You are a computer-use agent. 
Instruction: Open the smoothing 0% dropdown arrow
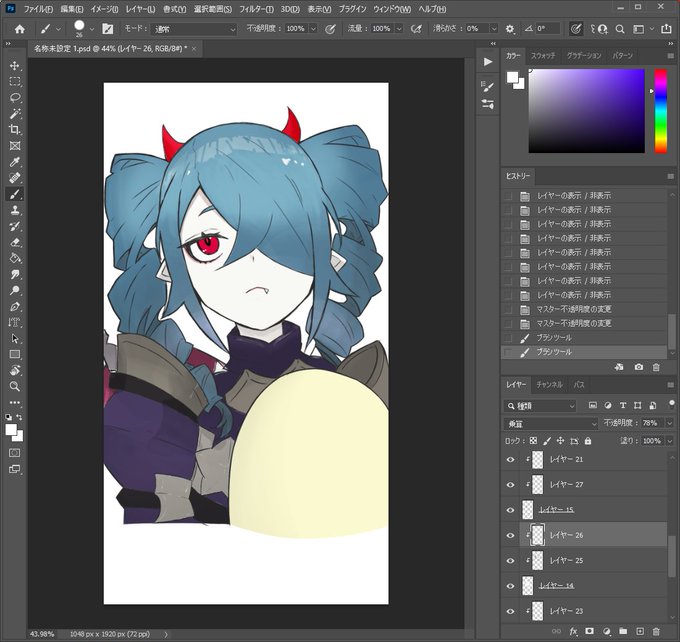pyautogui.click(x=494, y=29)
